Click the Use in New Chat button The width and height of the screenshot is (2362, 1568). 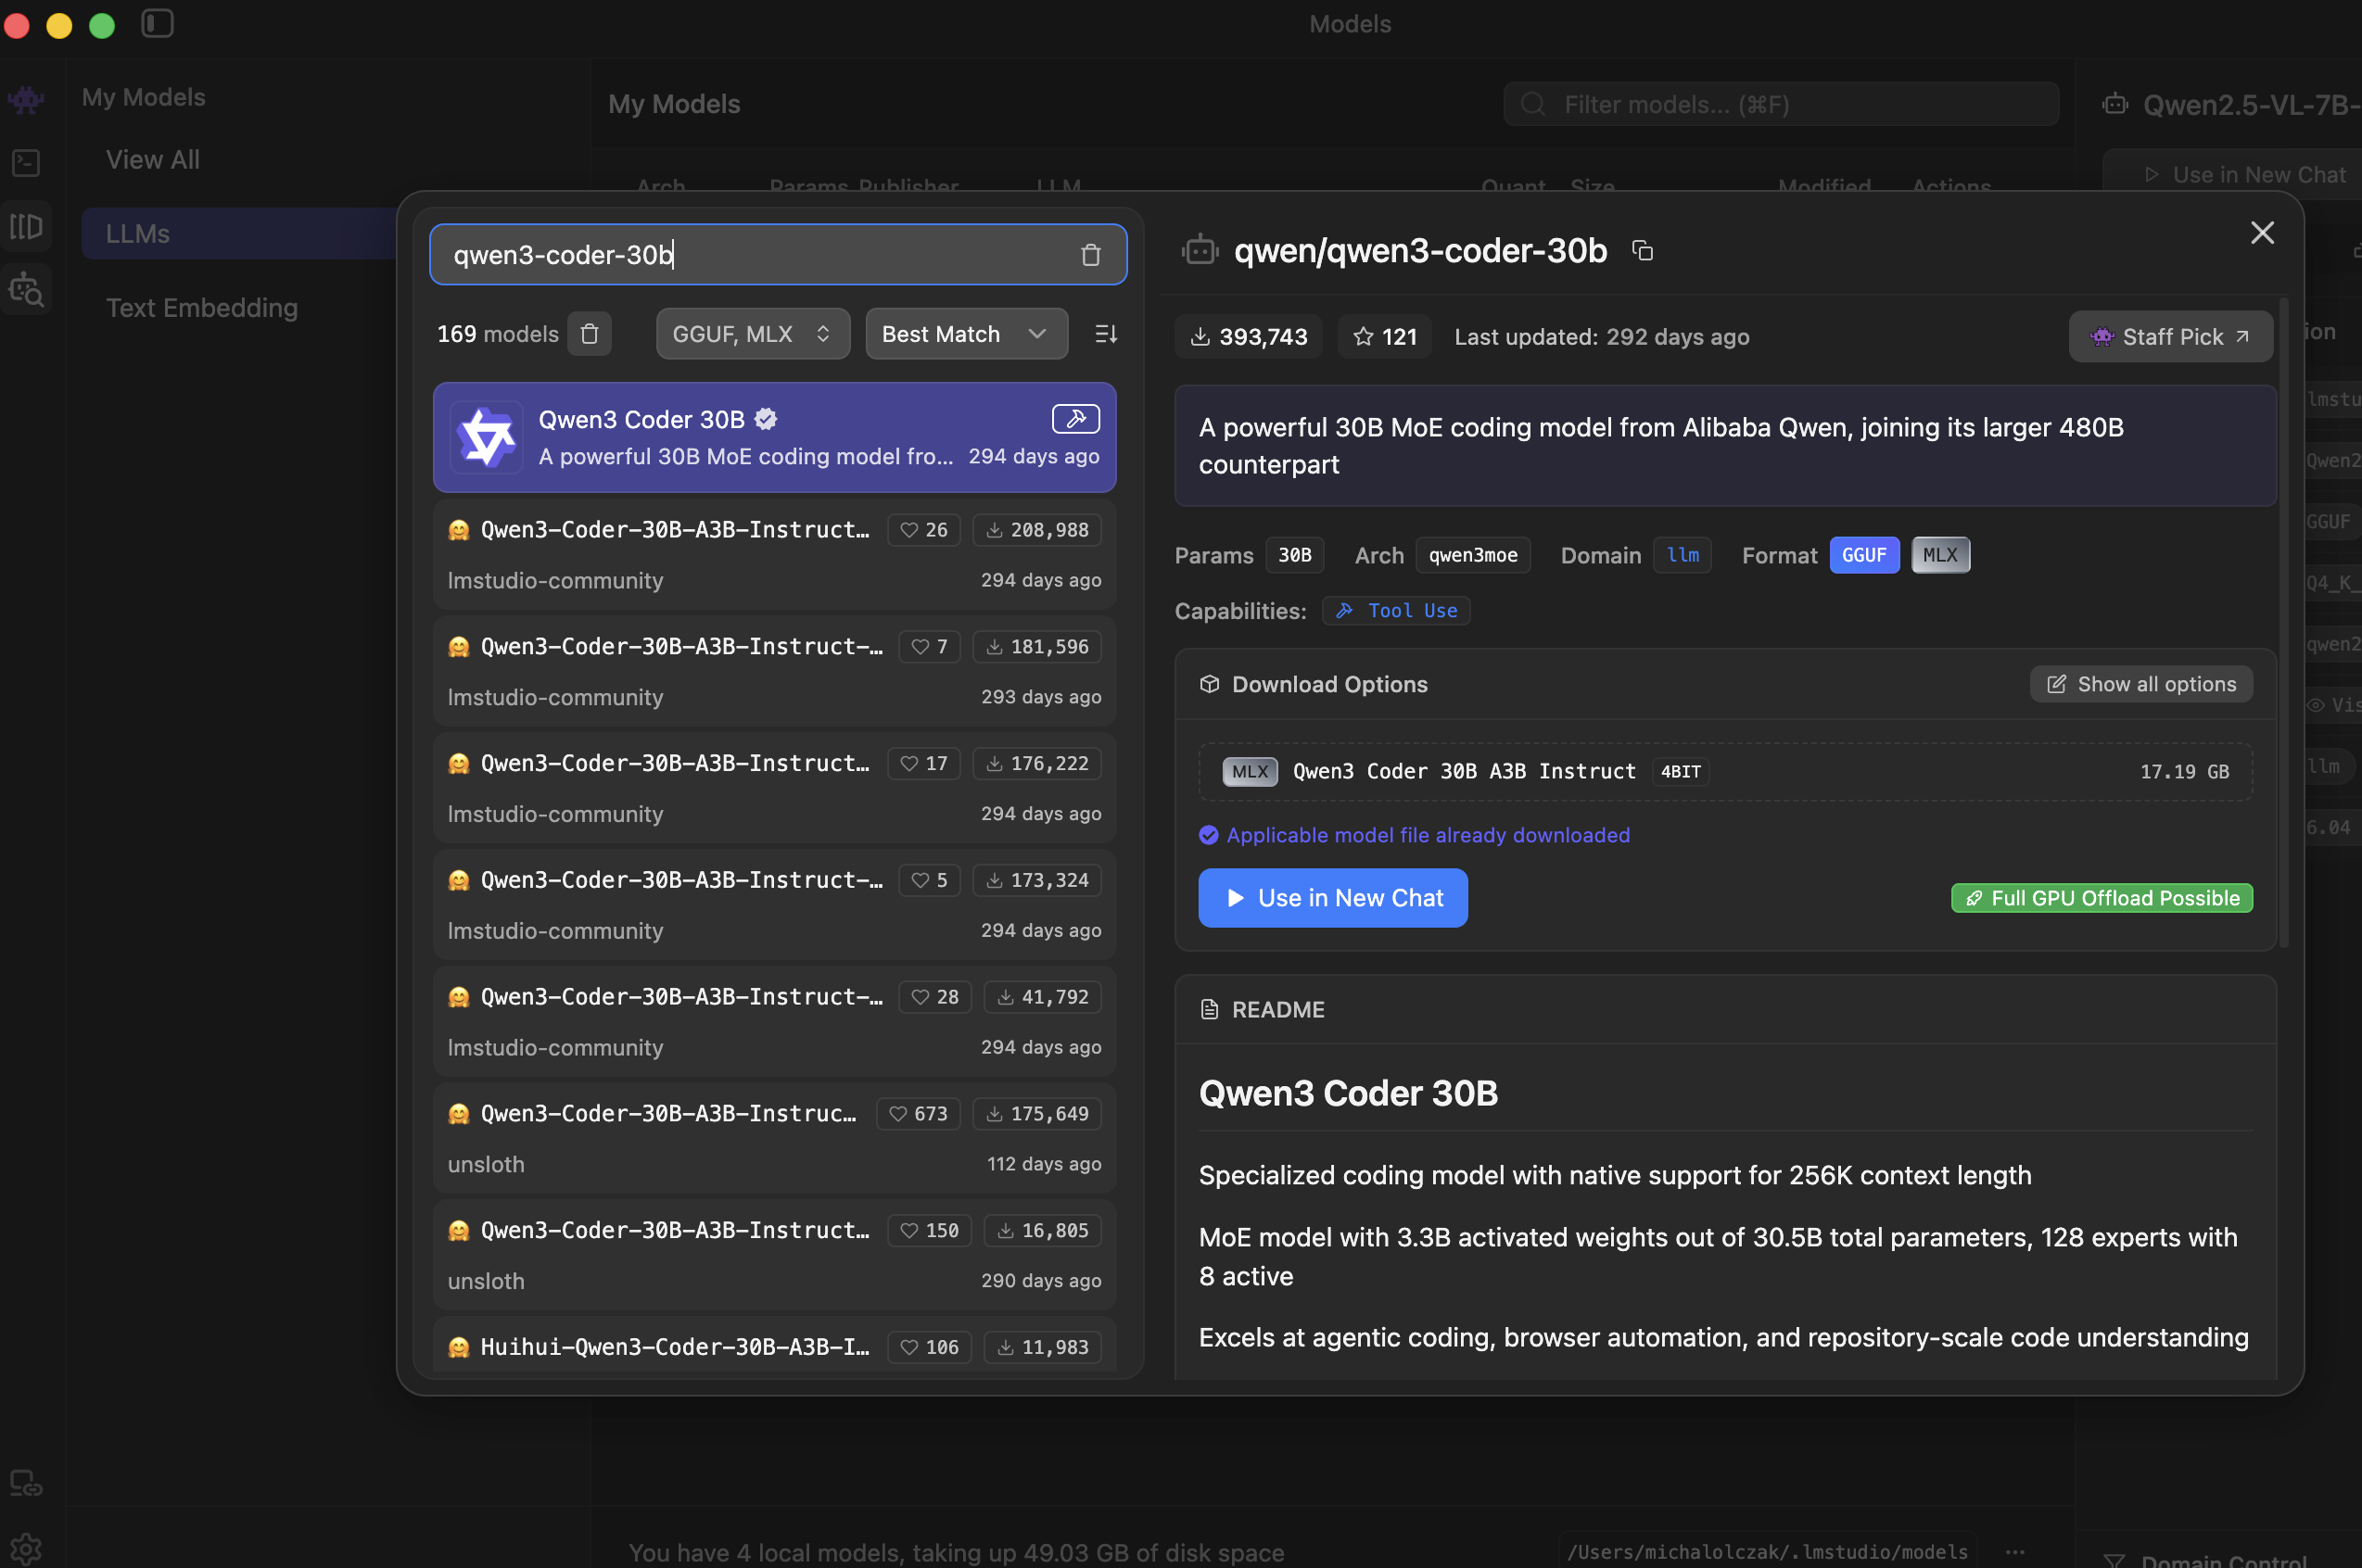(1333, 898)
